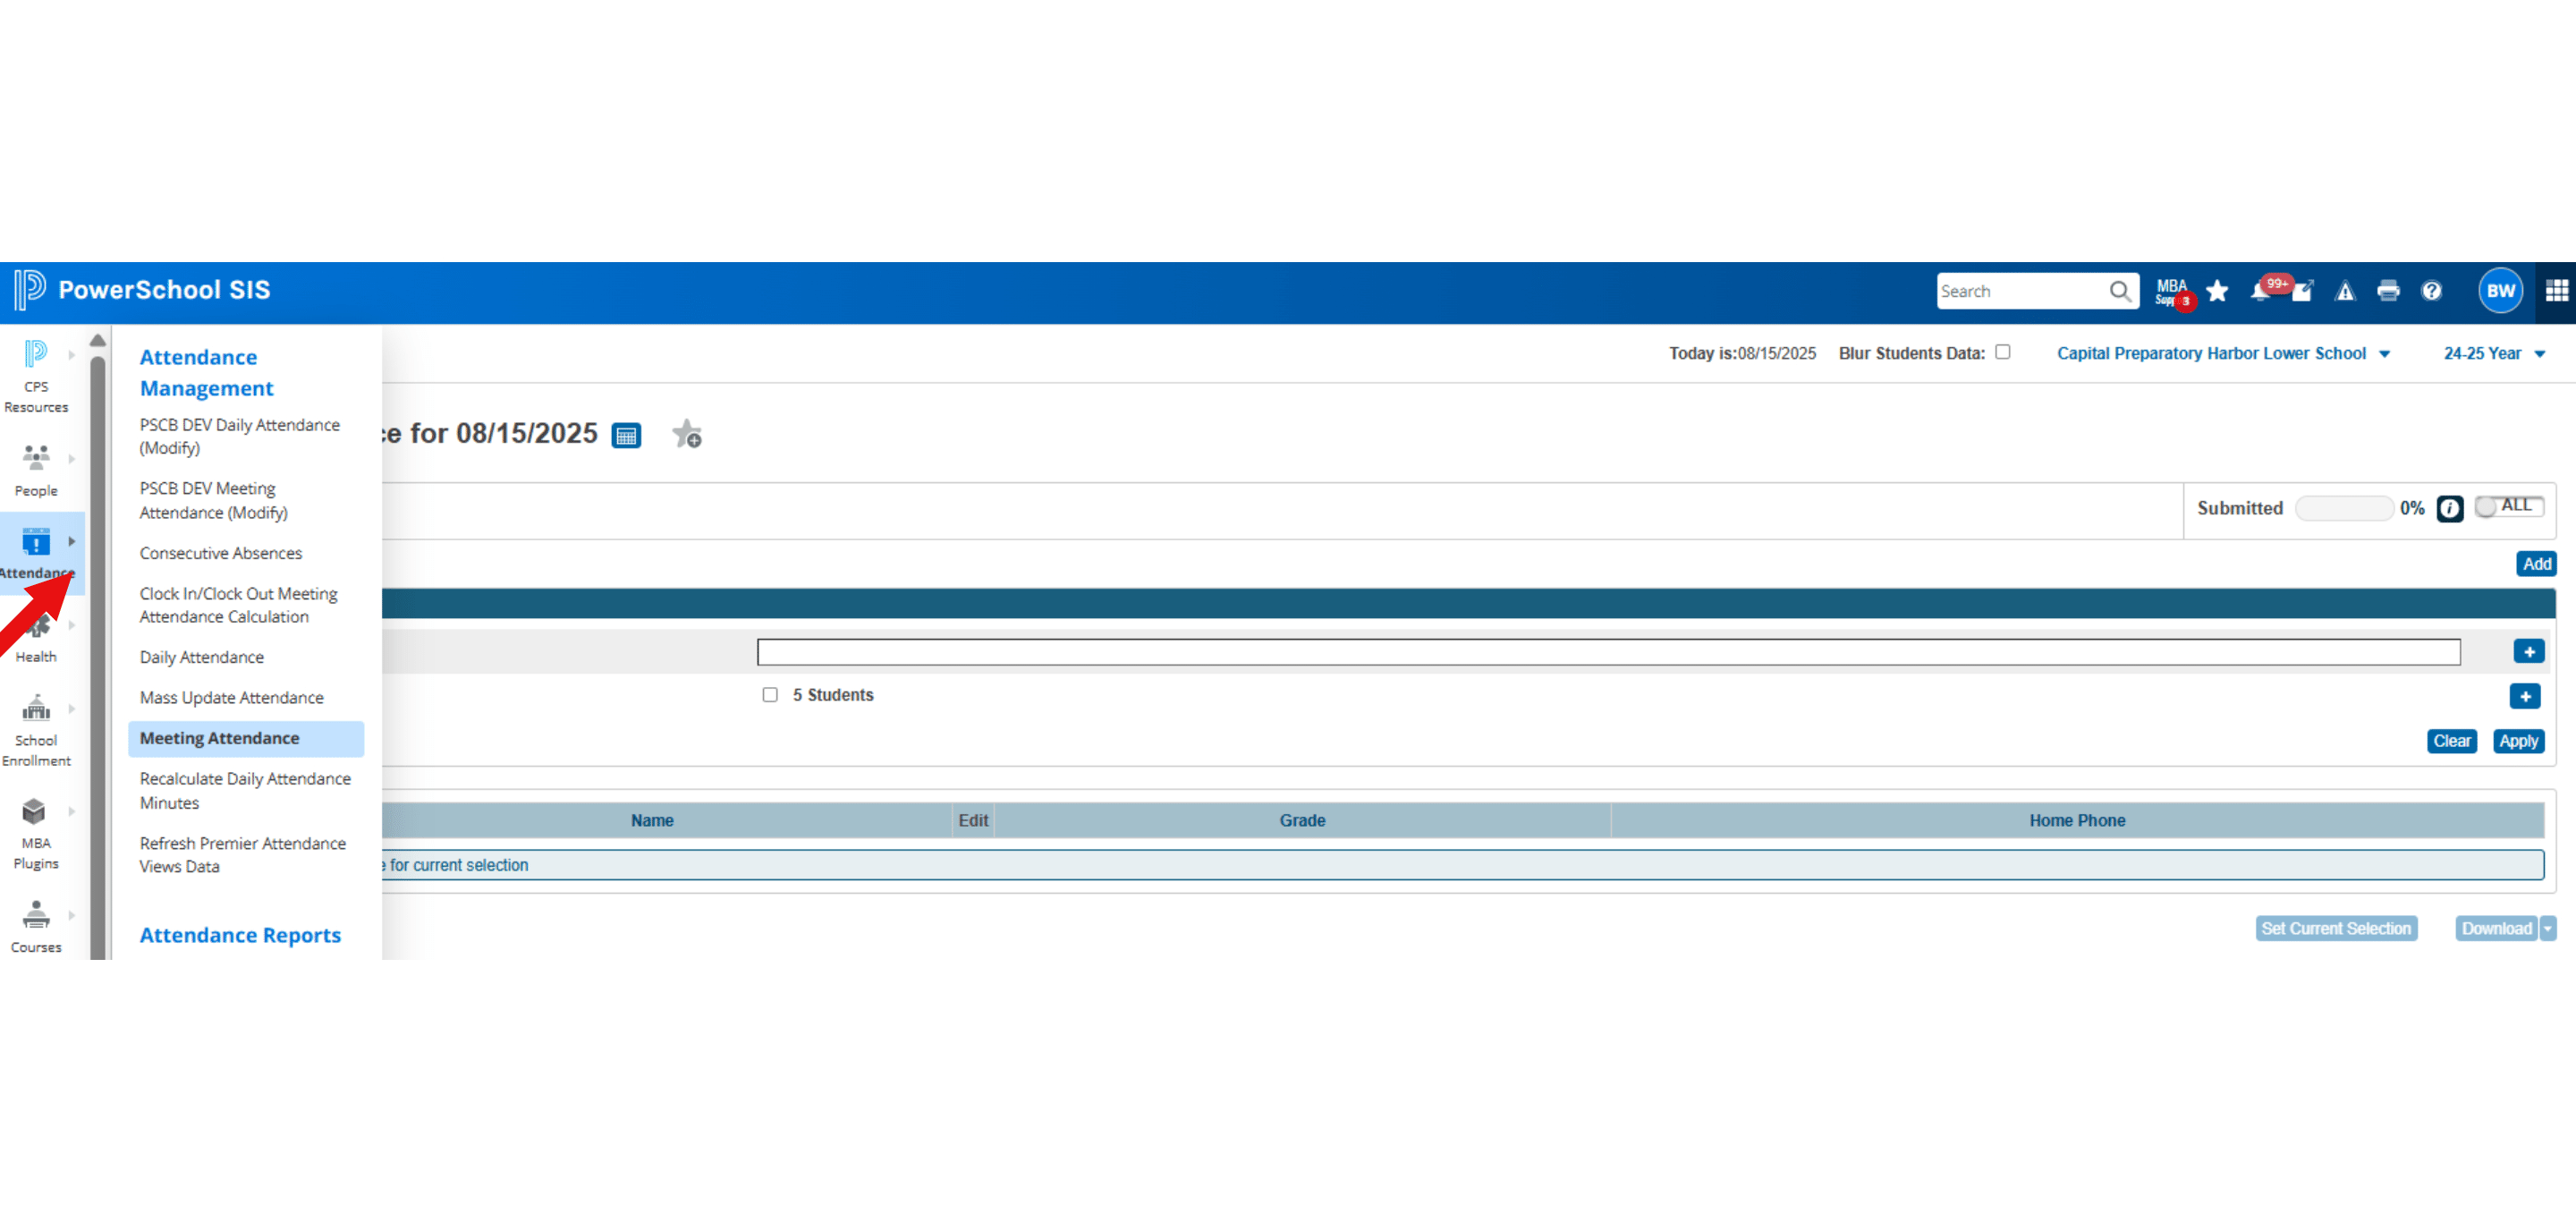Expand the Download options arrow
2576x1222 pixels.
tap(2547, 929)
